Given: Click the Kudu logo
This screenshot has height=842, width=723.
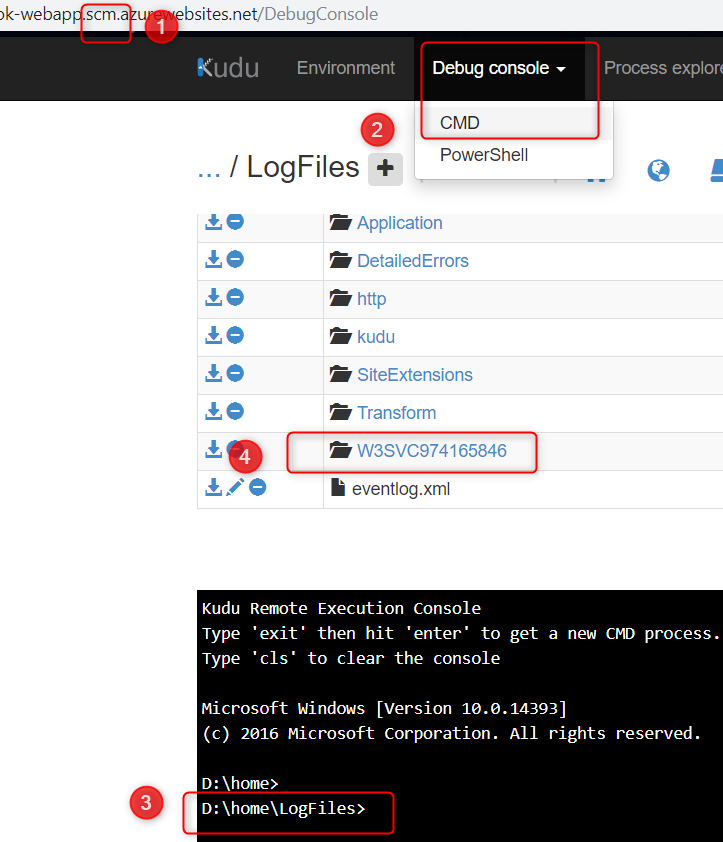Looking at the screenshot, I should 228,68.
